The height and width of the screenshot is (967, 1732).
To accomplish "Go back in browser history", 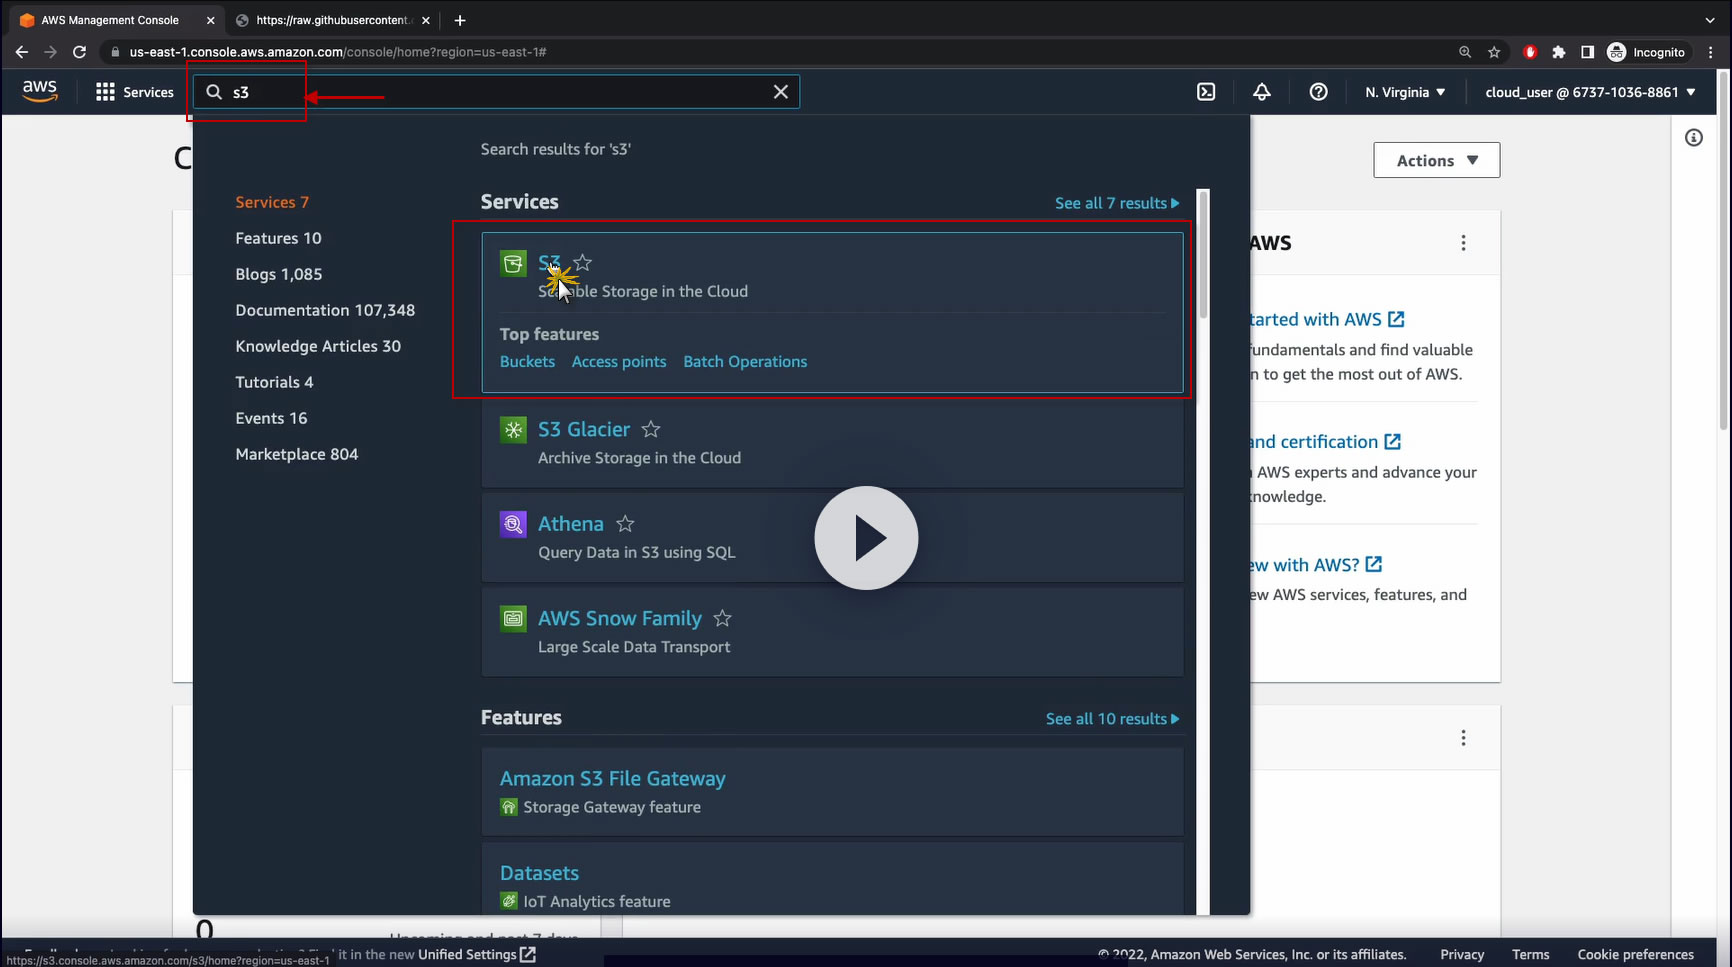I will pyautogui.click(x=22, y=52).
